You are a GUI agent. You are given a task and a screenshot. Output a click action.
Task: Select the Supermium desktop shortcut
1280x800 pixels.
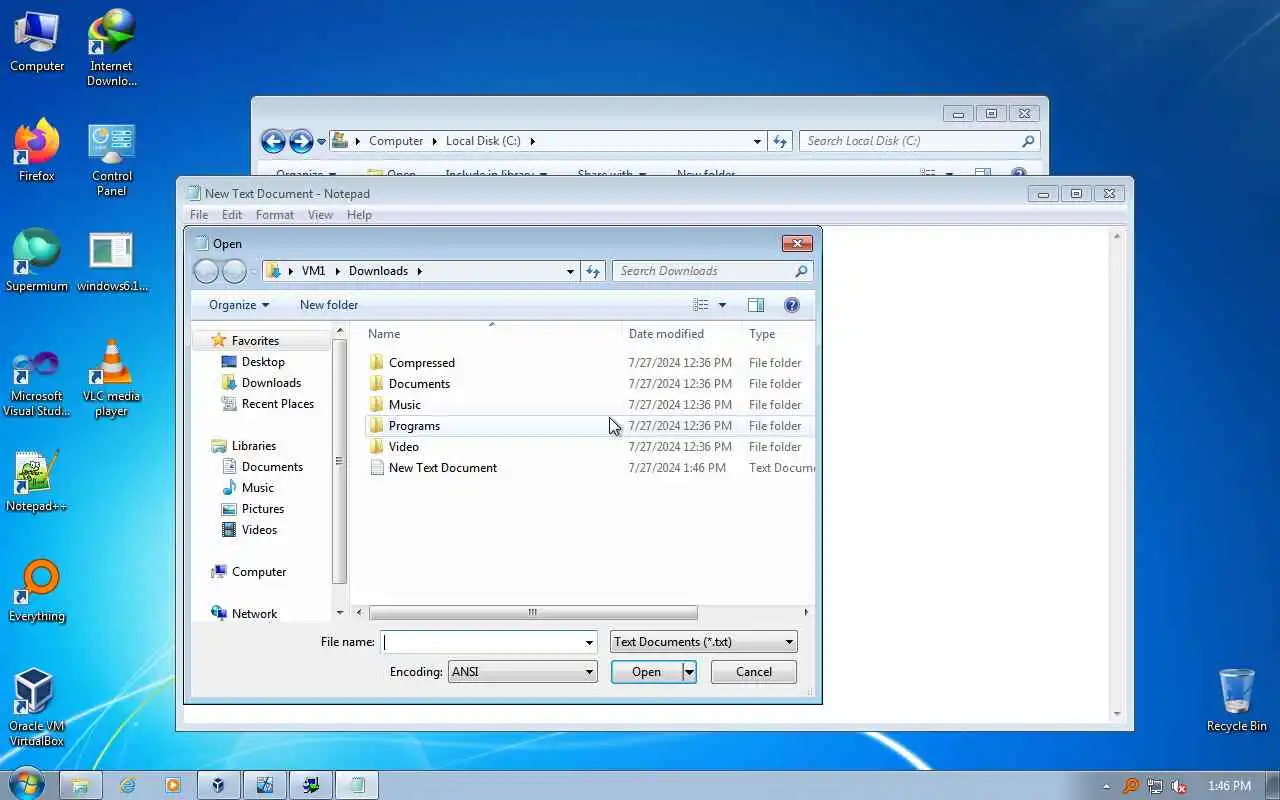pos(37,261)
